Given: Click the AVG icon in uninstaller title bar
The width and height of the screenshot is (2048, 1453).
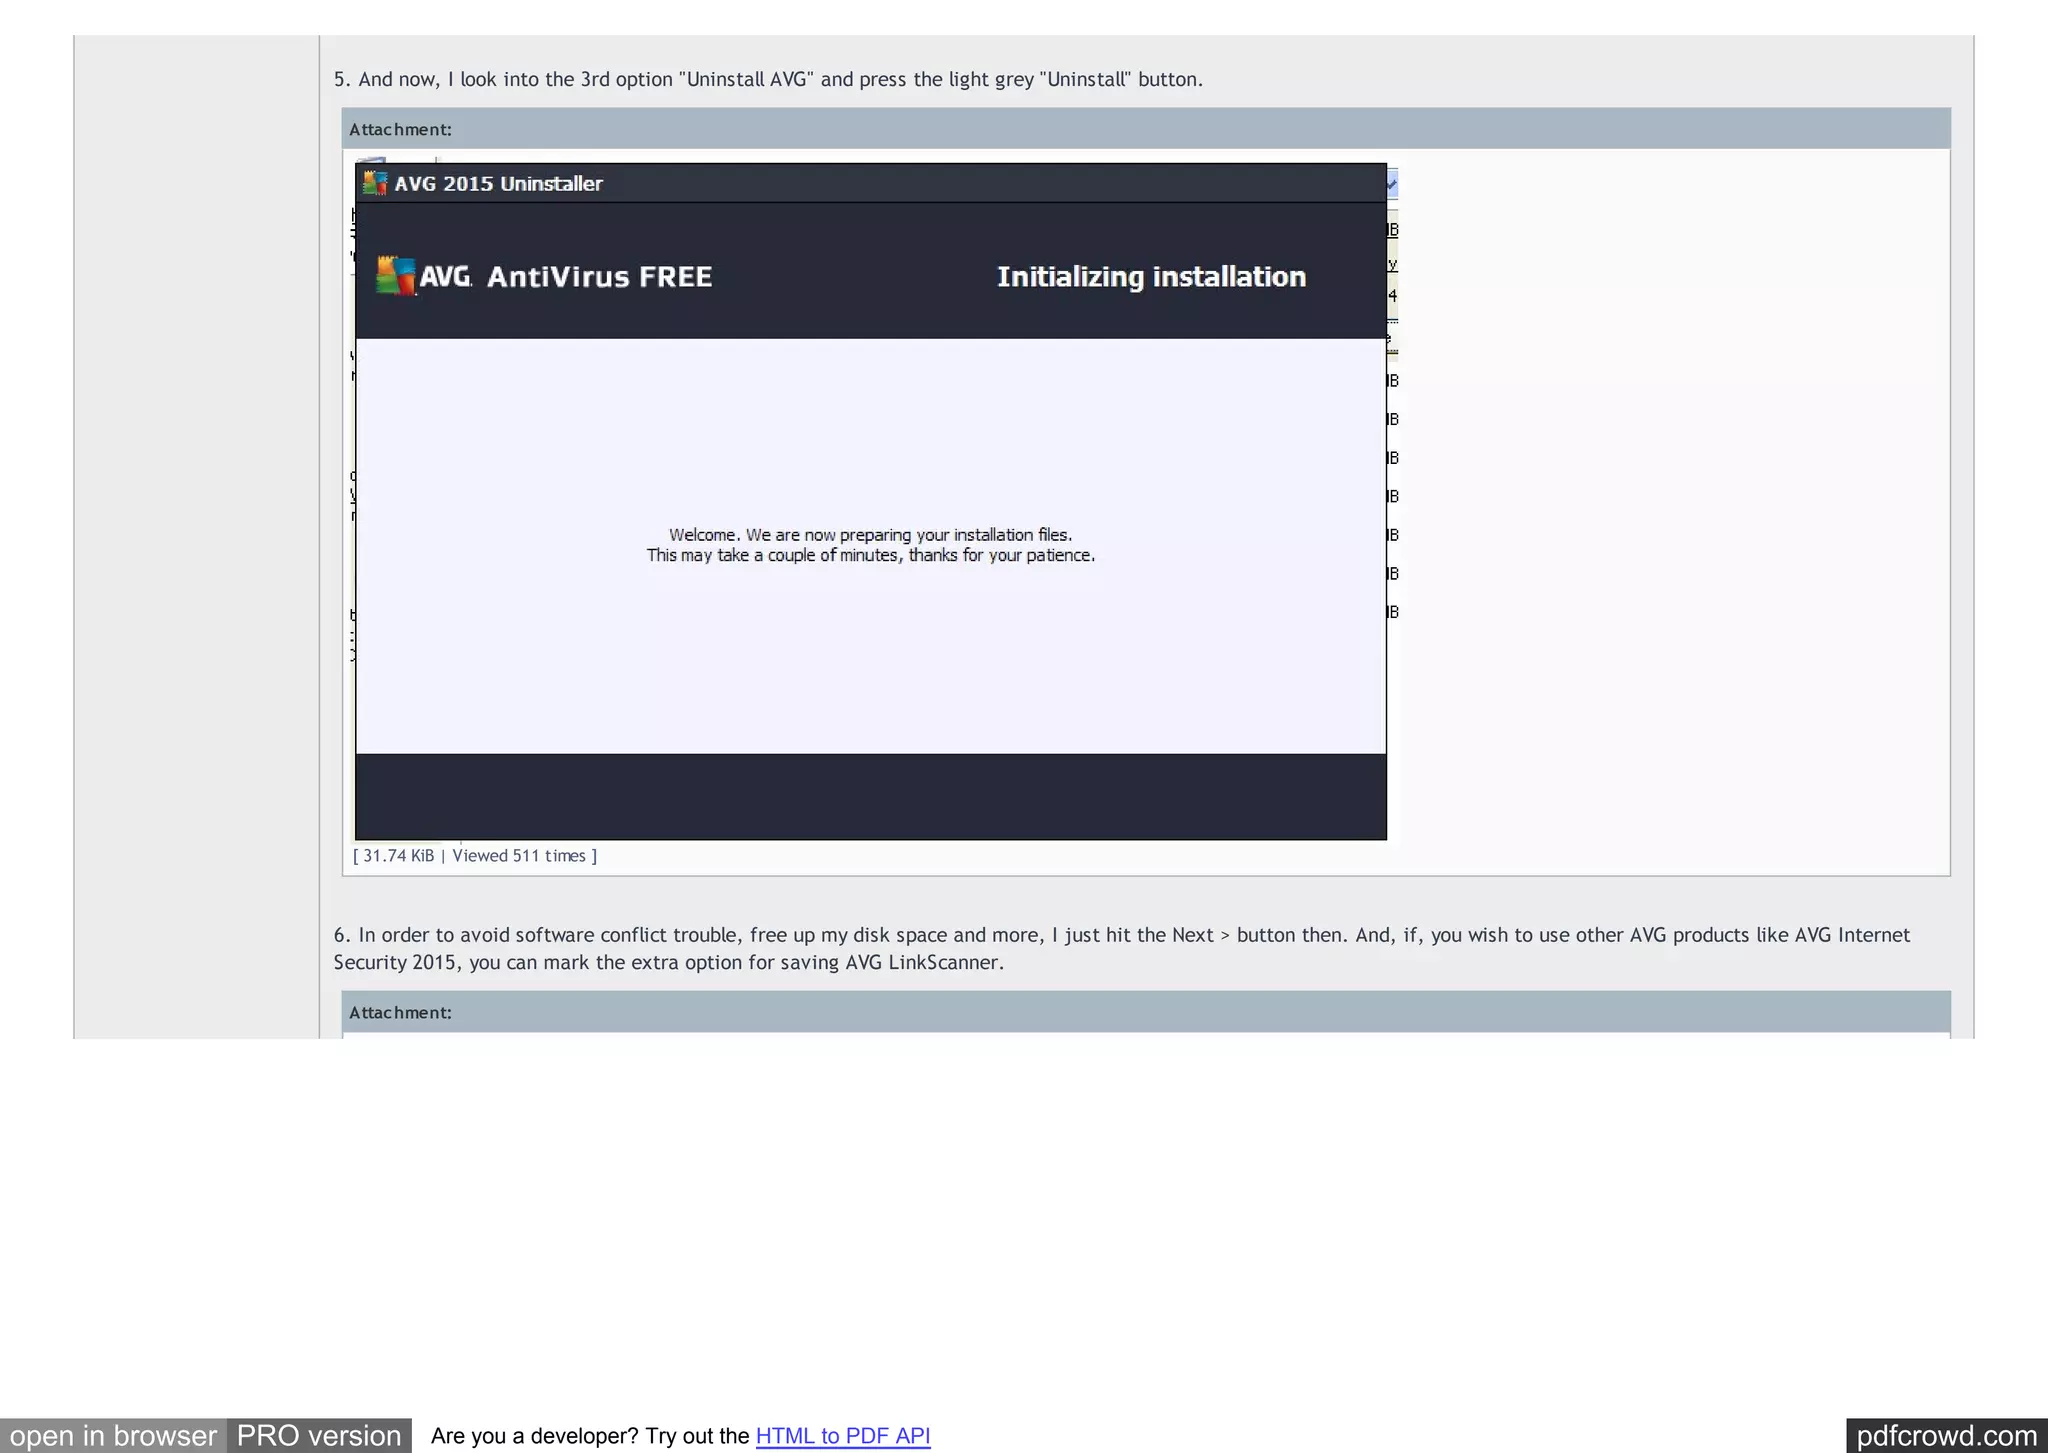Looking at the screenshot, I should 375,183.
